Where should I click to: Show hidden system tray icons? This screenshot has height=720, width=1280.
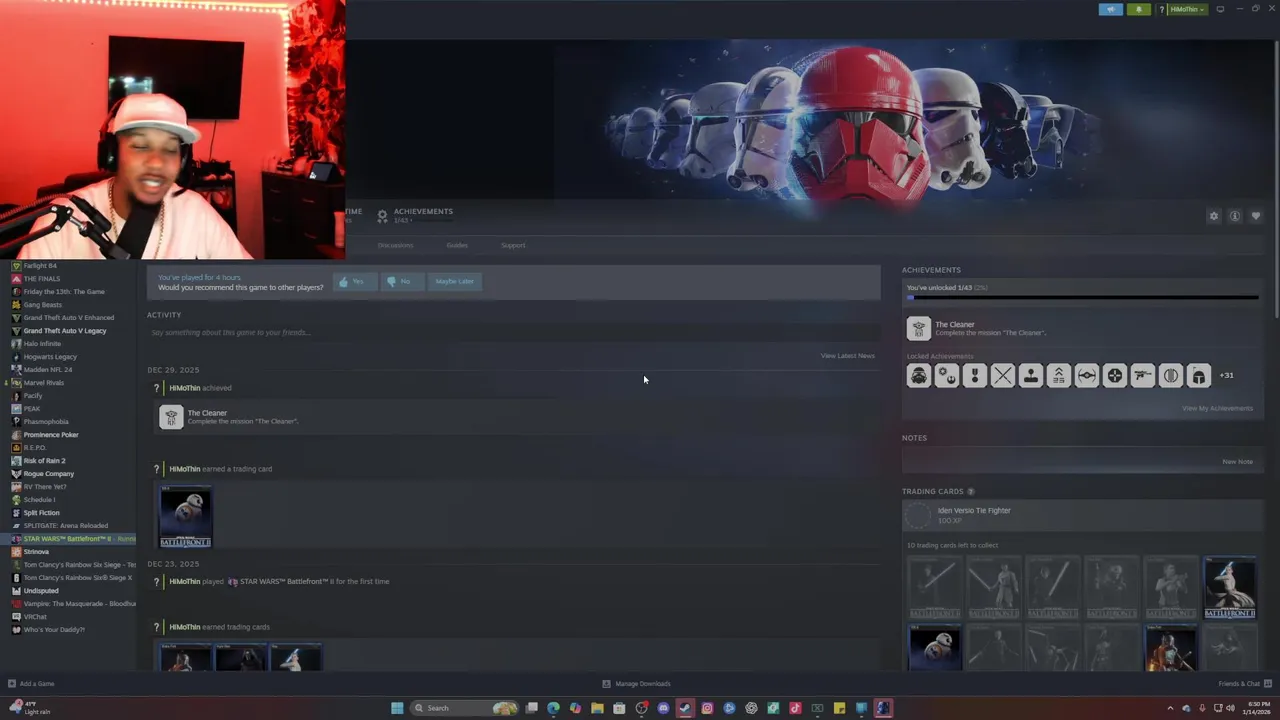click(x=1170, y=708)
